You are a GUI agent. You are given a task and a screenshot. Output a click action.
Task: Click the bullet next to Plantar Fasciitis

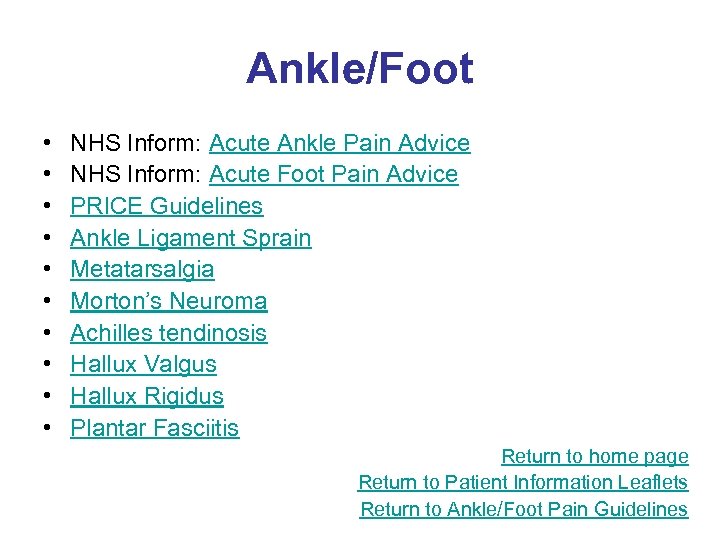pyautogui.click(x=48, y=428)
